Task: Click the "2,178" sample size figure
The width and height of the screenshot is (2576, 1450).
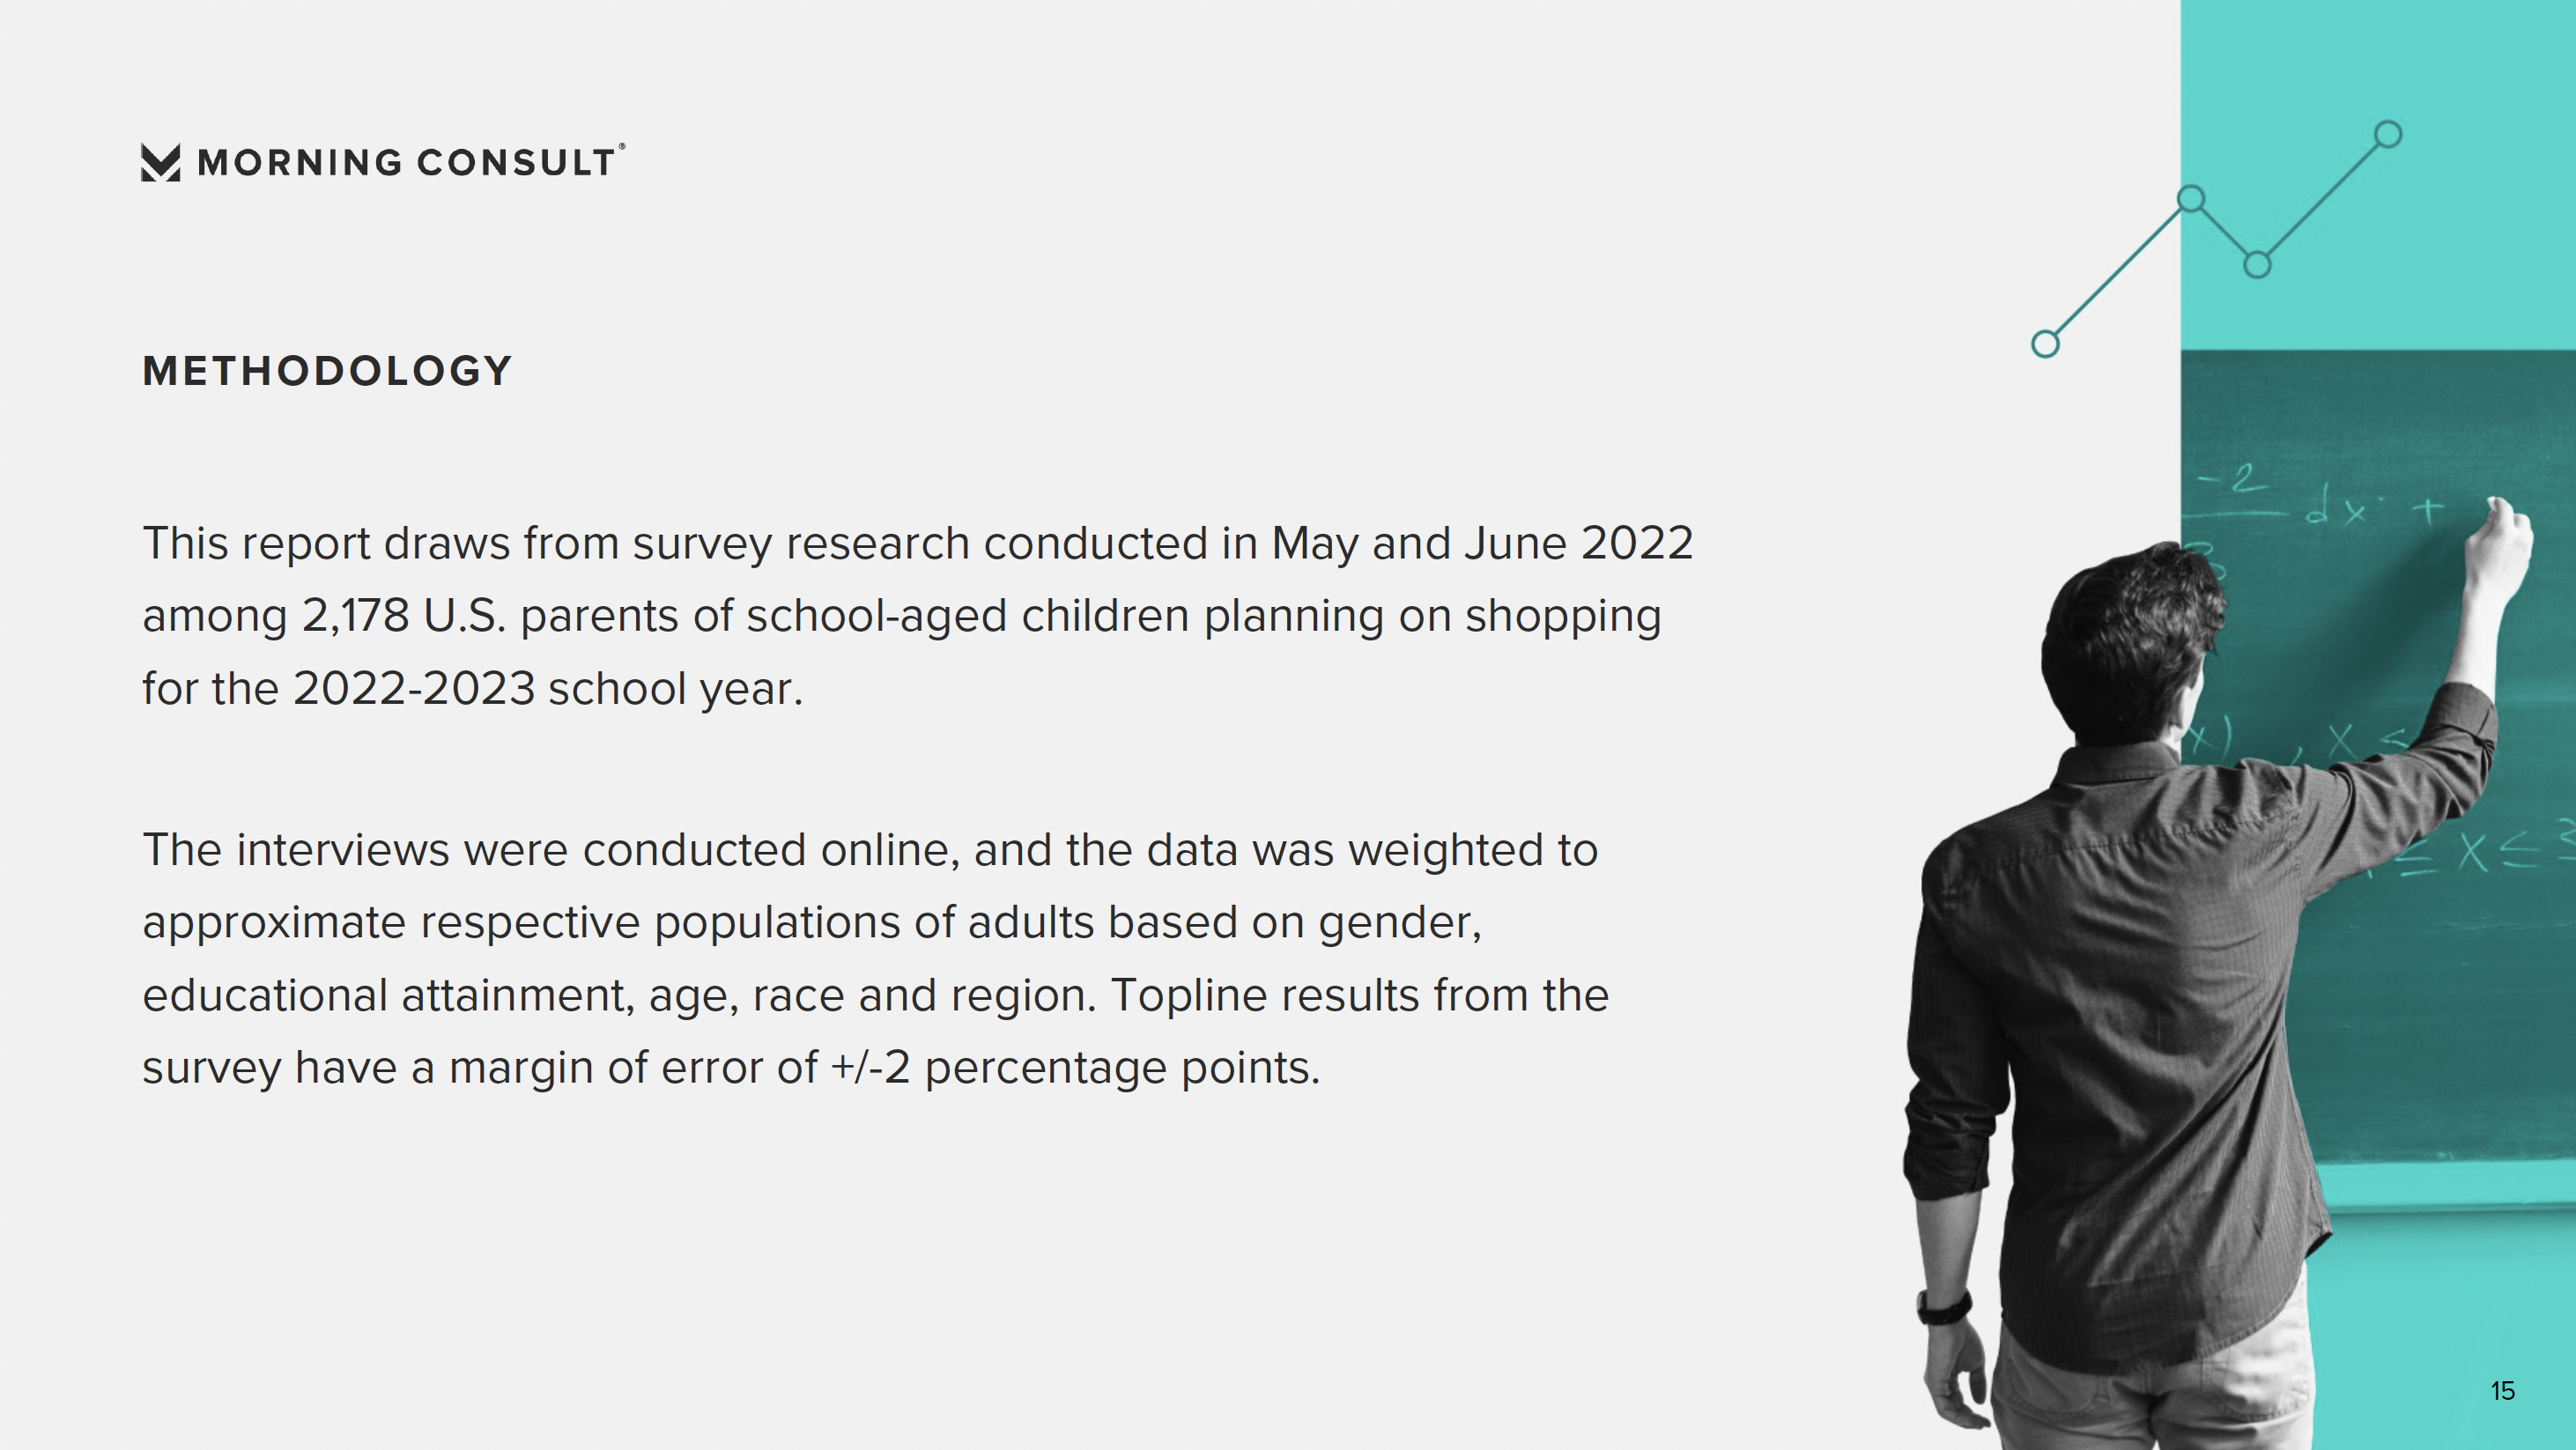Action: click(355, 616)
